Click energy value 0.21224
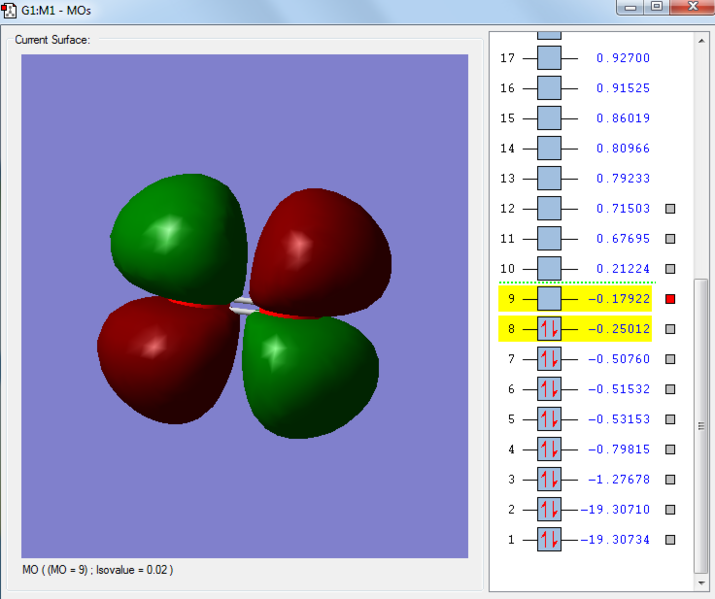 (x=623, y=269)
